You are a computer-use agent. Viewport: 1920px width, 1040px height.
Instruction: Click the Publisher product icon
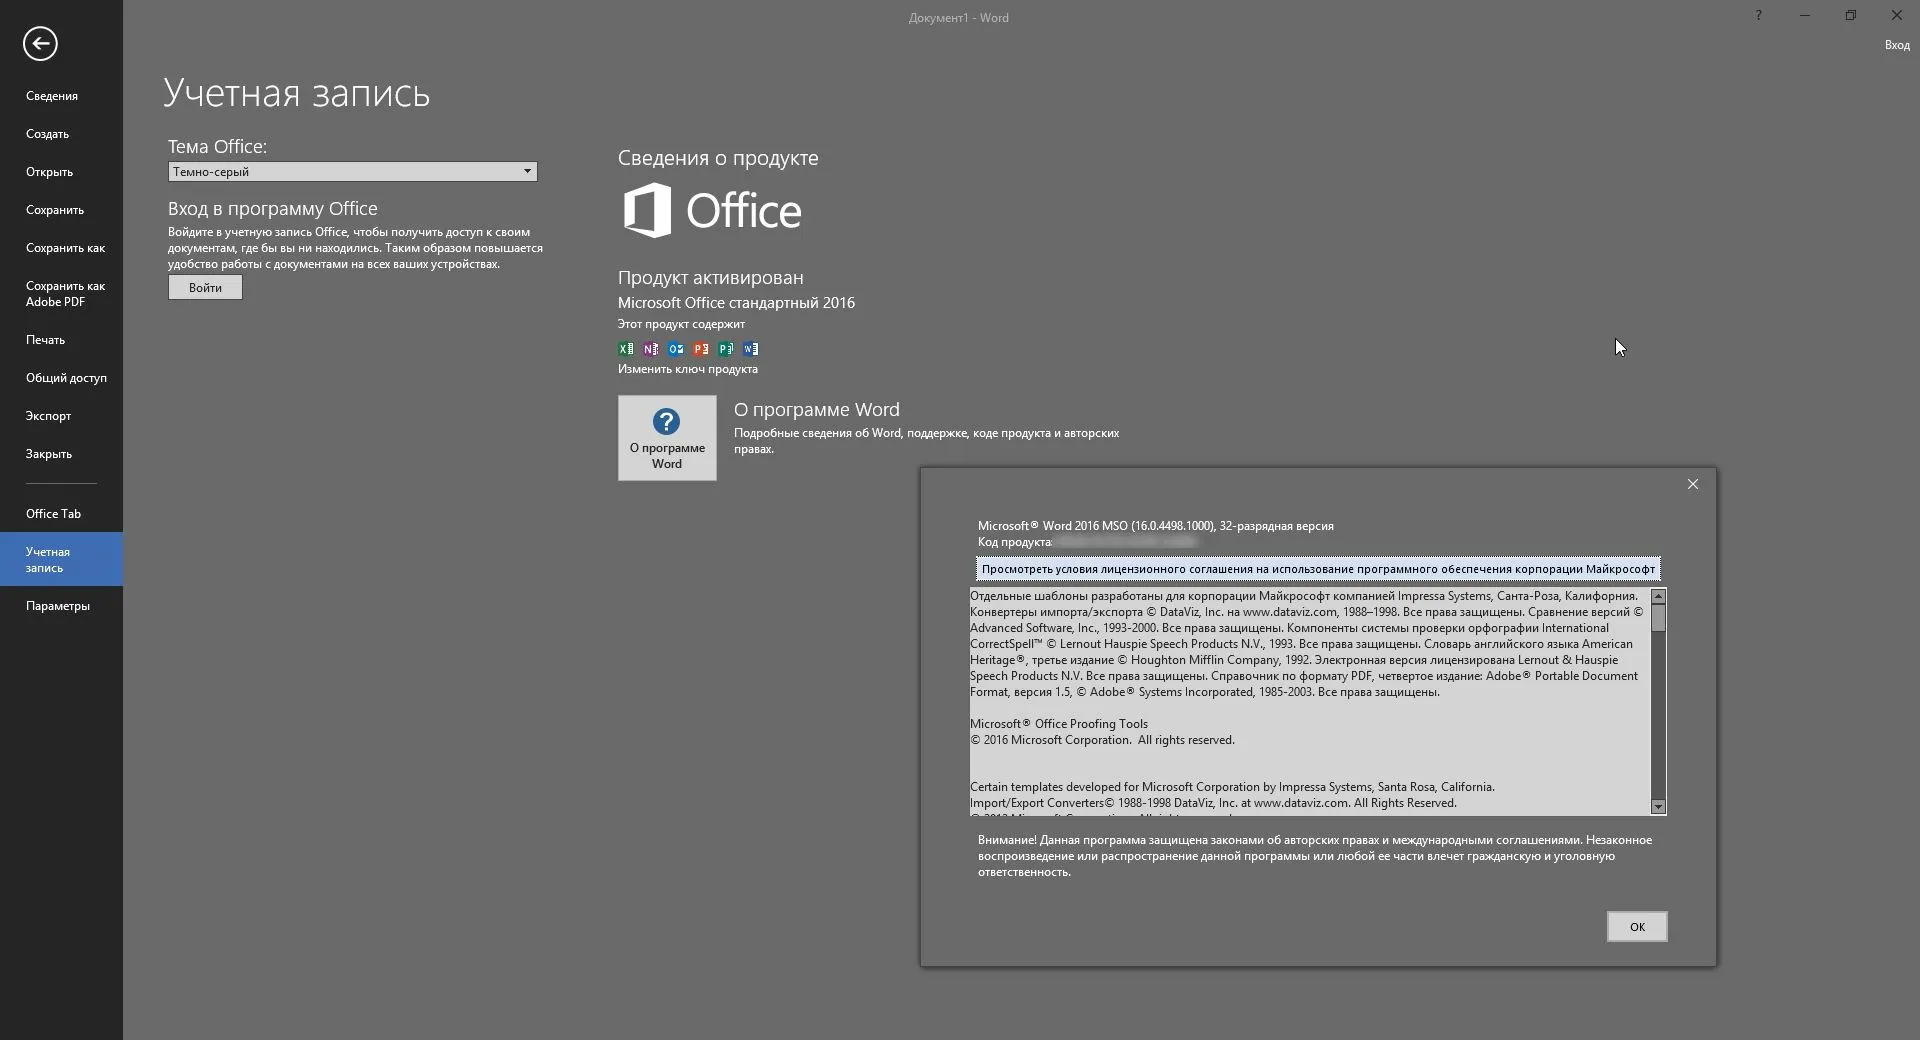pyautogui.click(x=726, y=349)
